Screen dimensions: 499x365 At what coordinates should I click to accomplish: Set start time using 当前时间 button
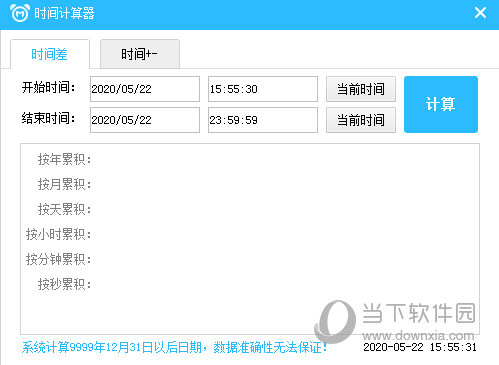point(361,89)
